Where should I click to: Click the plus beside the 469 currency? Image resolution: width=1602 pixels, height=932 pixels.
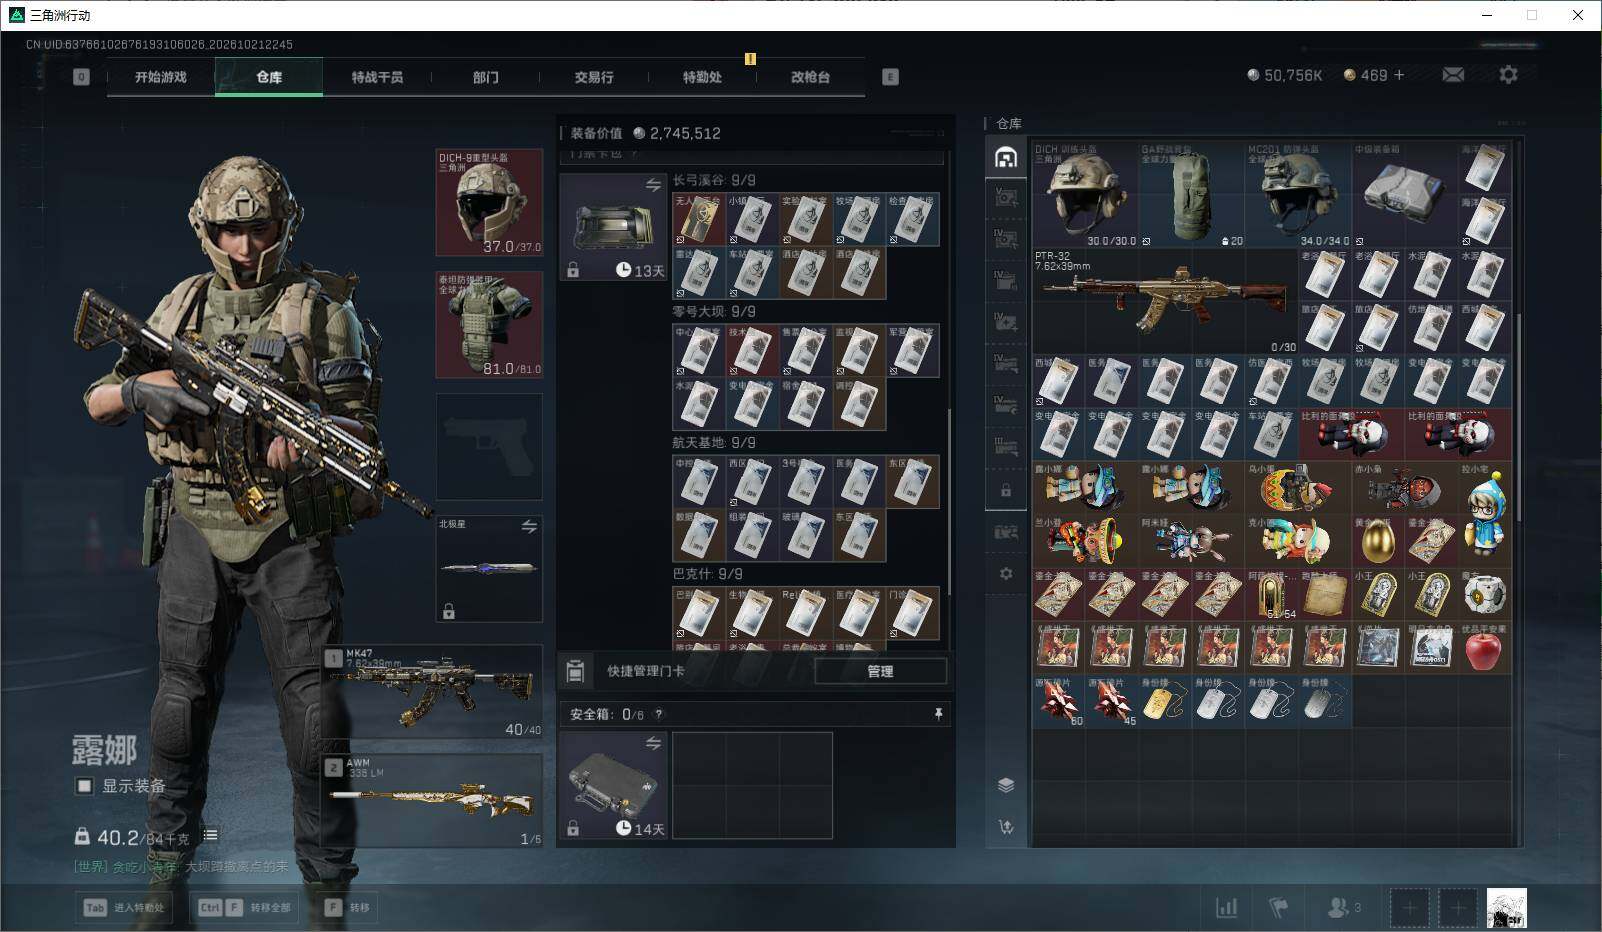coord(1399,75)
